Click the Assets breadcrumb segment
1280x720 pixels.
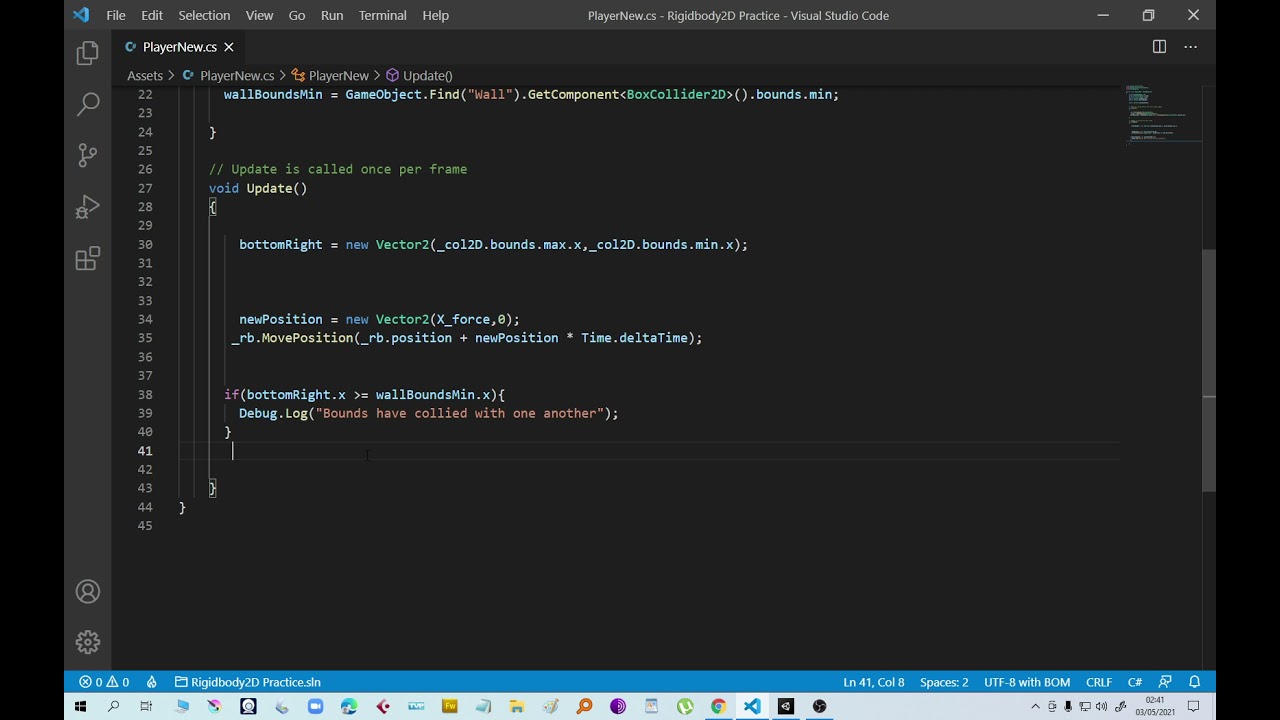click(145, 75)
